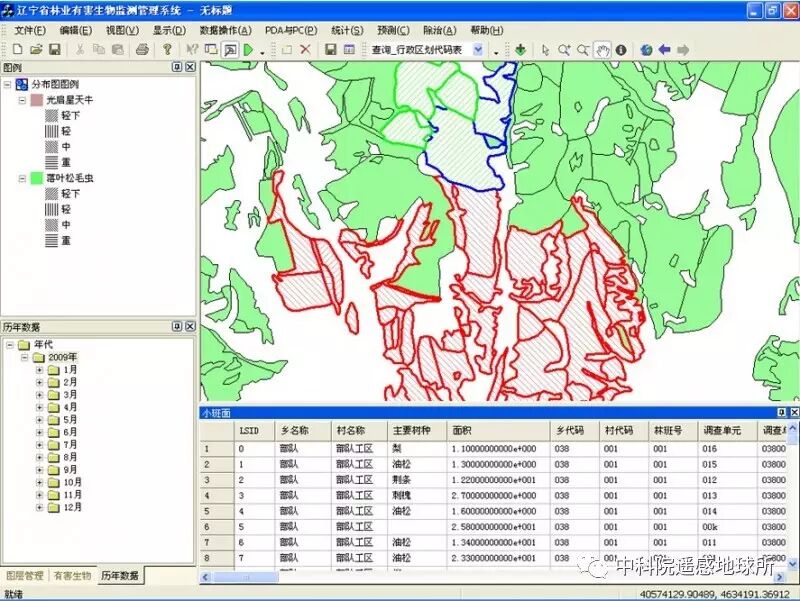Click the table grid icon

[x=349, y=49]
